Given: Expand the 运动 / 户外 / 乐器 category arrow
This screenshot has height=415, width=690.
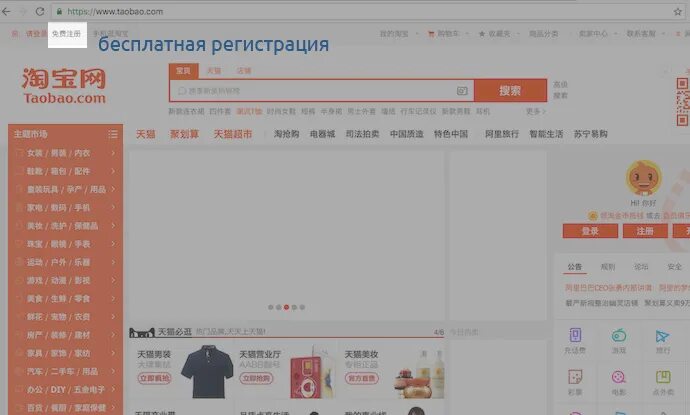Looking at the screenshot, I should tap(113, 262).
